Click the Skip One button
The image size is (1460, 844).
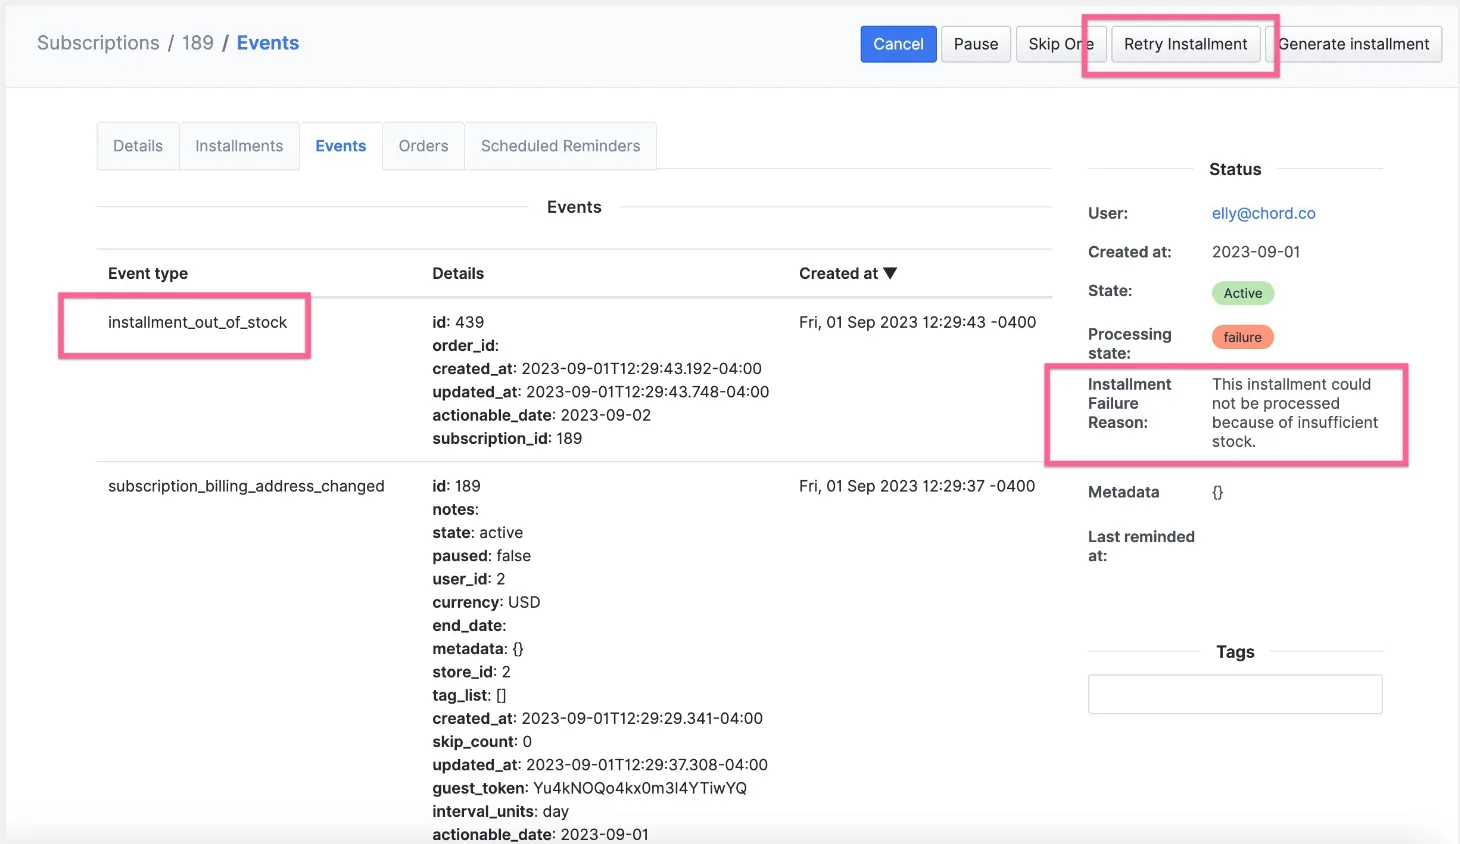click(1060, 44)
